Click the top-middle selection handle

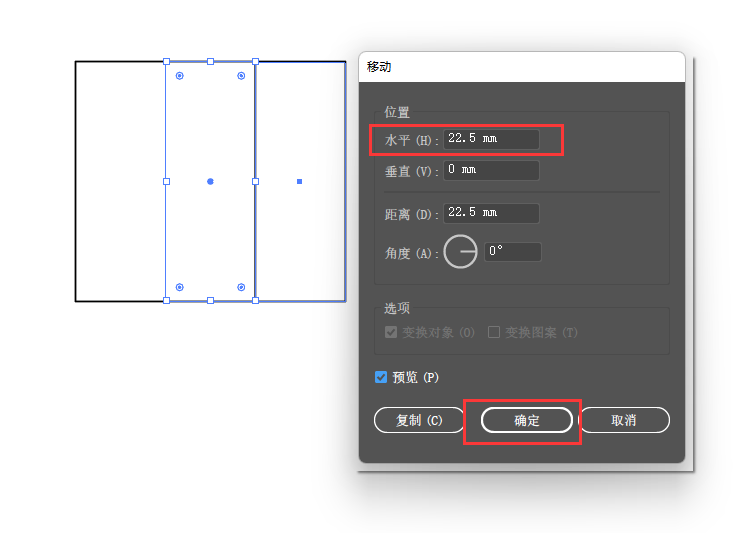coord(210,62)
